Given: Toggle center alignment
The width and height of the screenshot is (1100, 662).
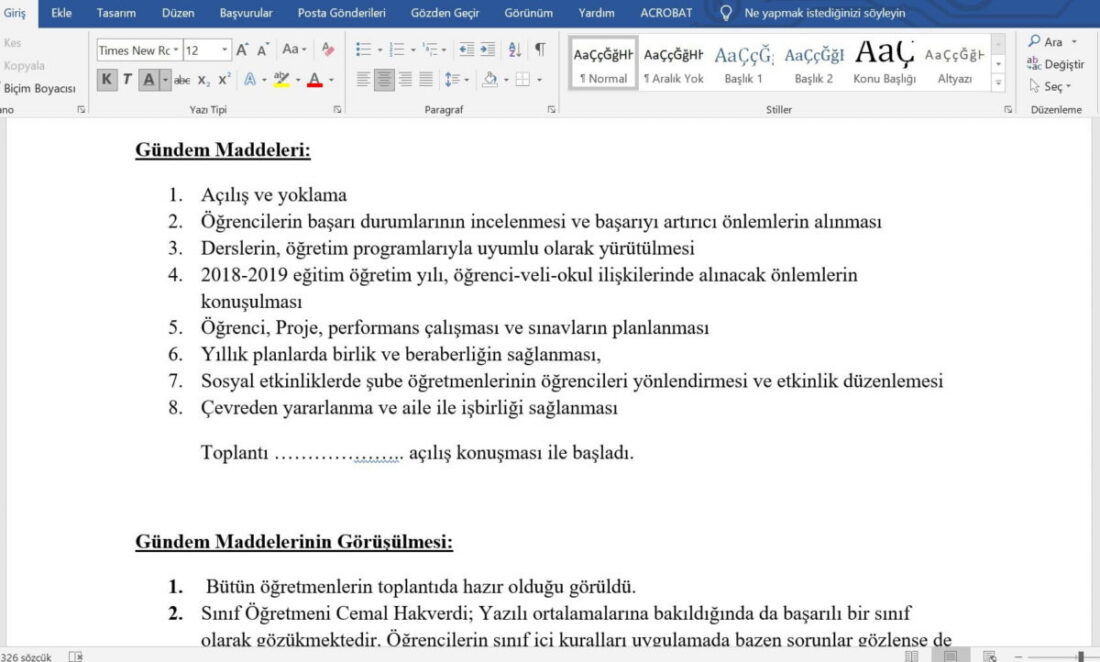Looking at the screenshot, I should [384, 79].
